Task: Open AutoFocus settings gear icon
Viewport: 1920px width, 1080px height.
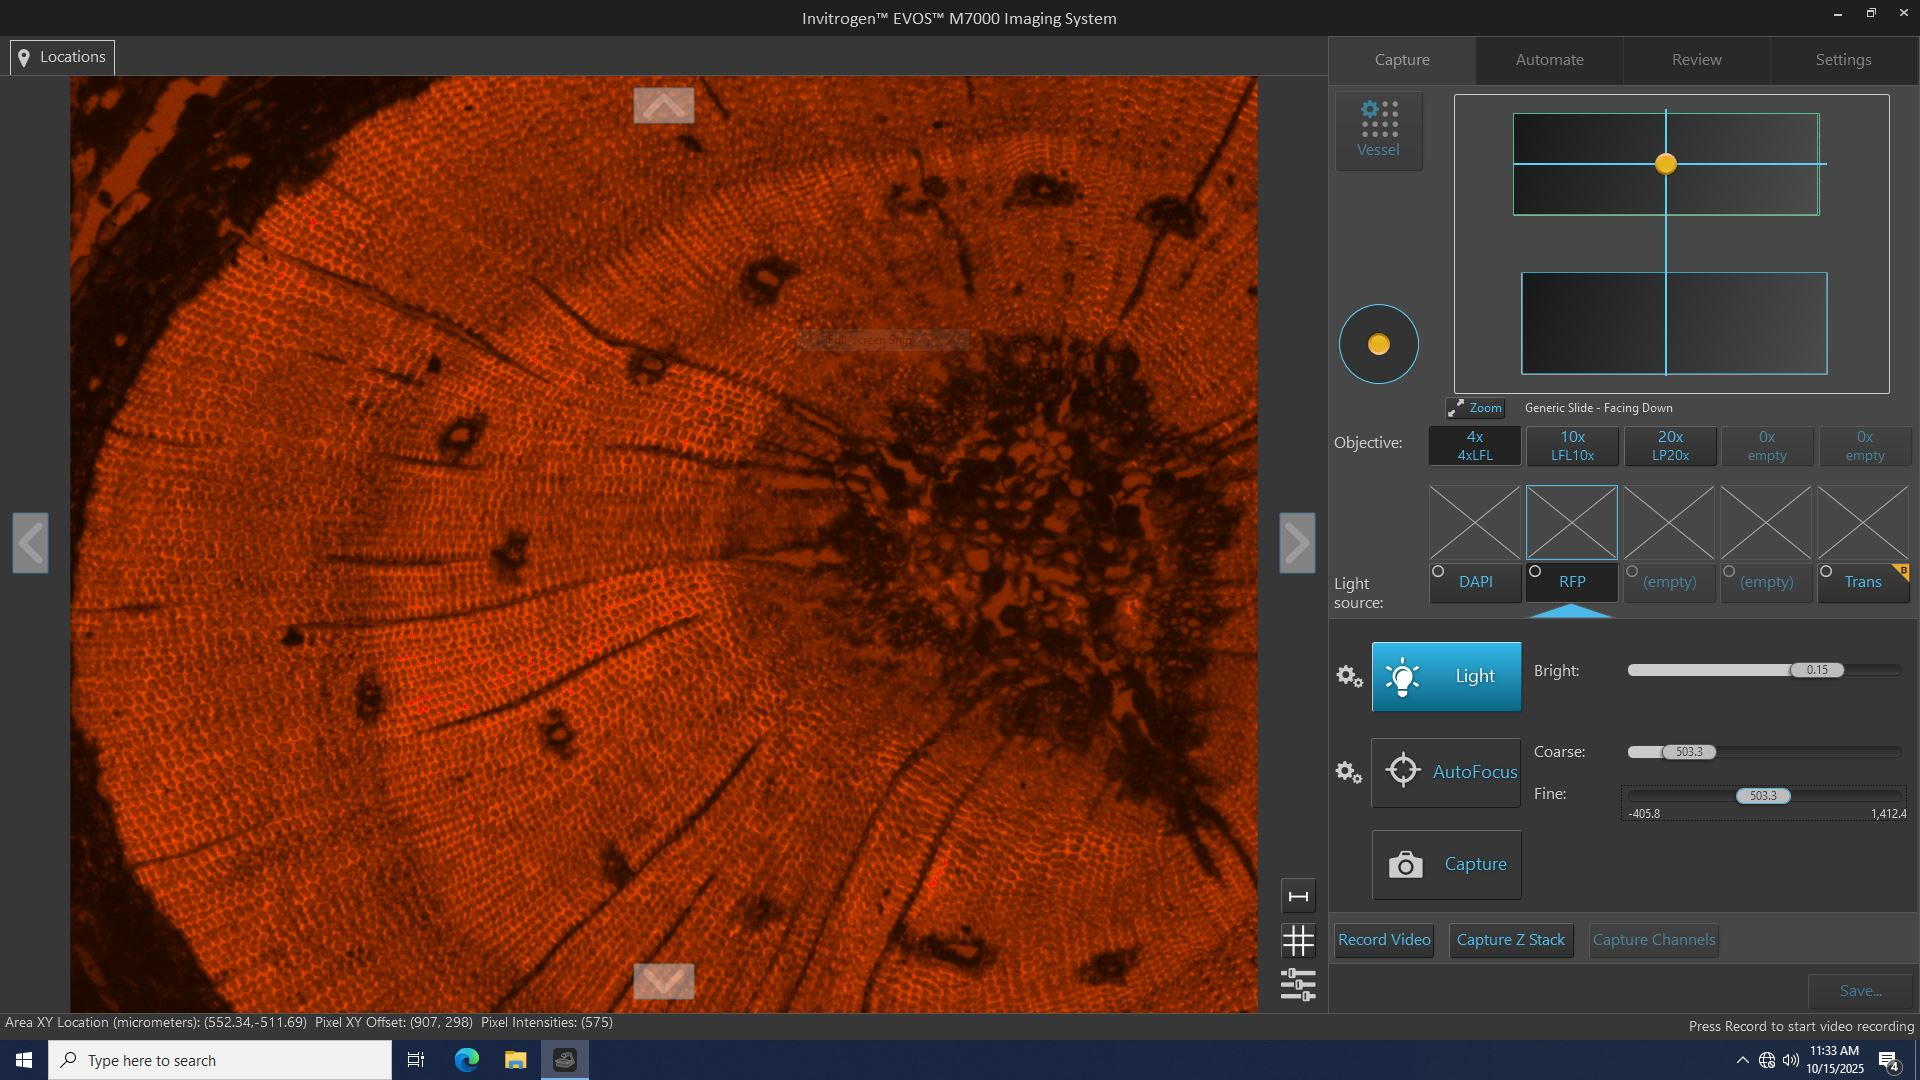Action: coord(1349,772)
